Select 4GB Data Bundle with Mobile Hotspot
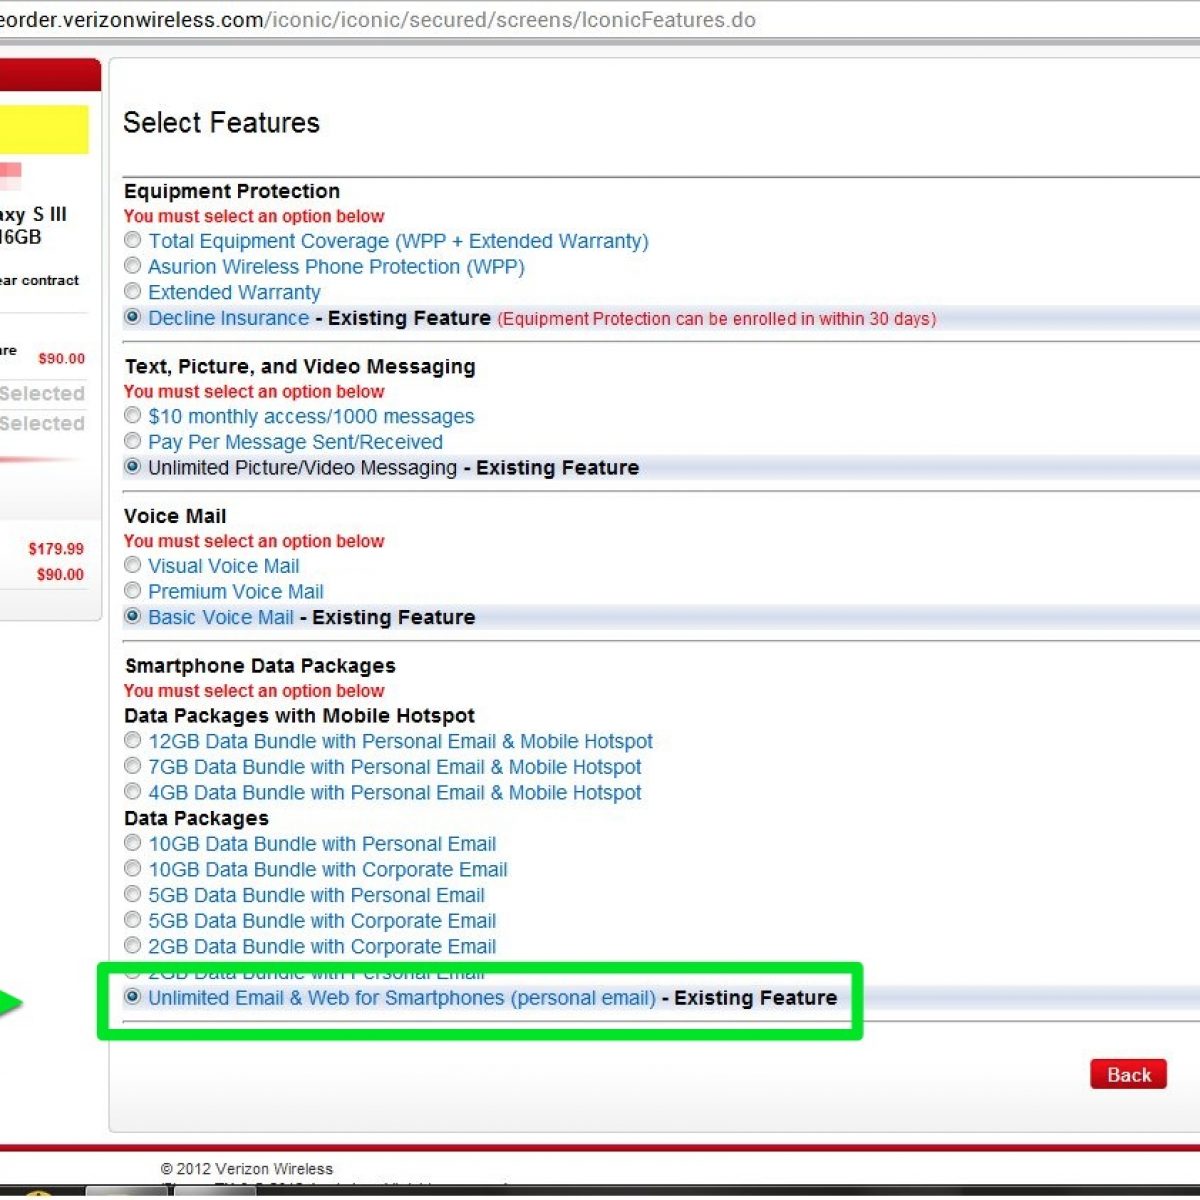The image size is (1200, 1200). click(x=132, y=792)
